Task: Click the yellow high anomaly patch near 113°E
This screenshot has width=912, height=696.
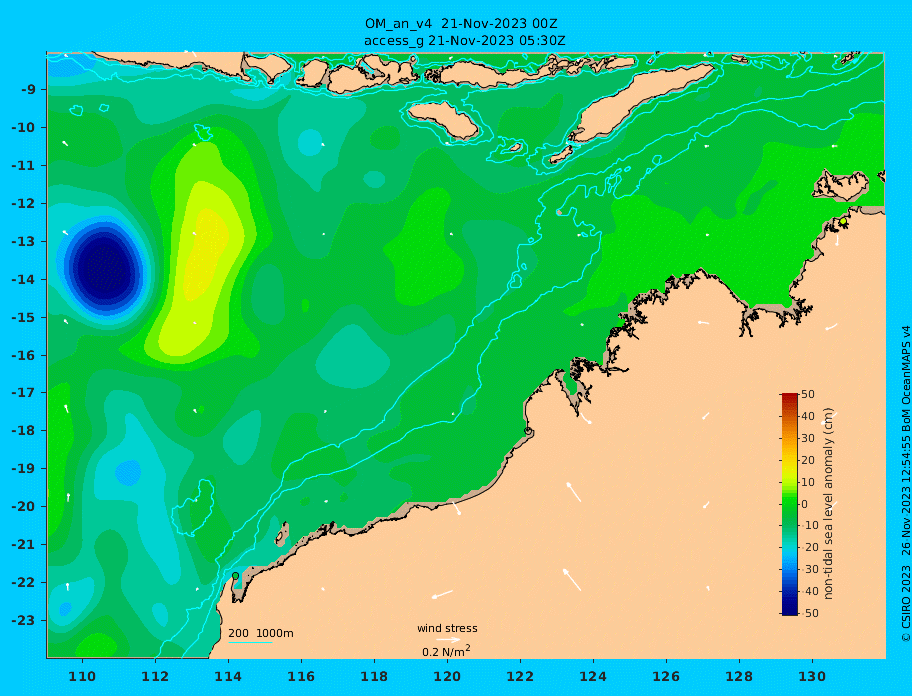Action: coord(205,256)
